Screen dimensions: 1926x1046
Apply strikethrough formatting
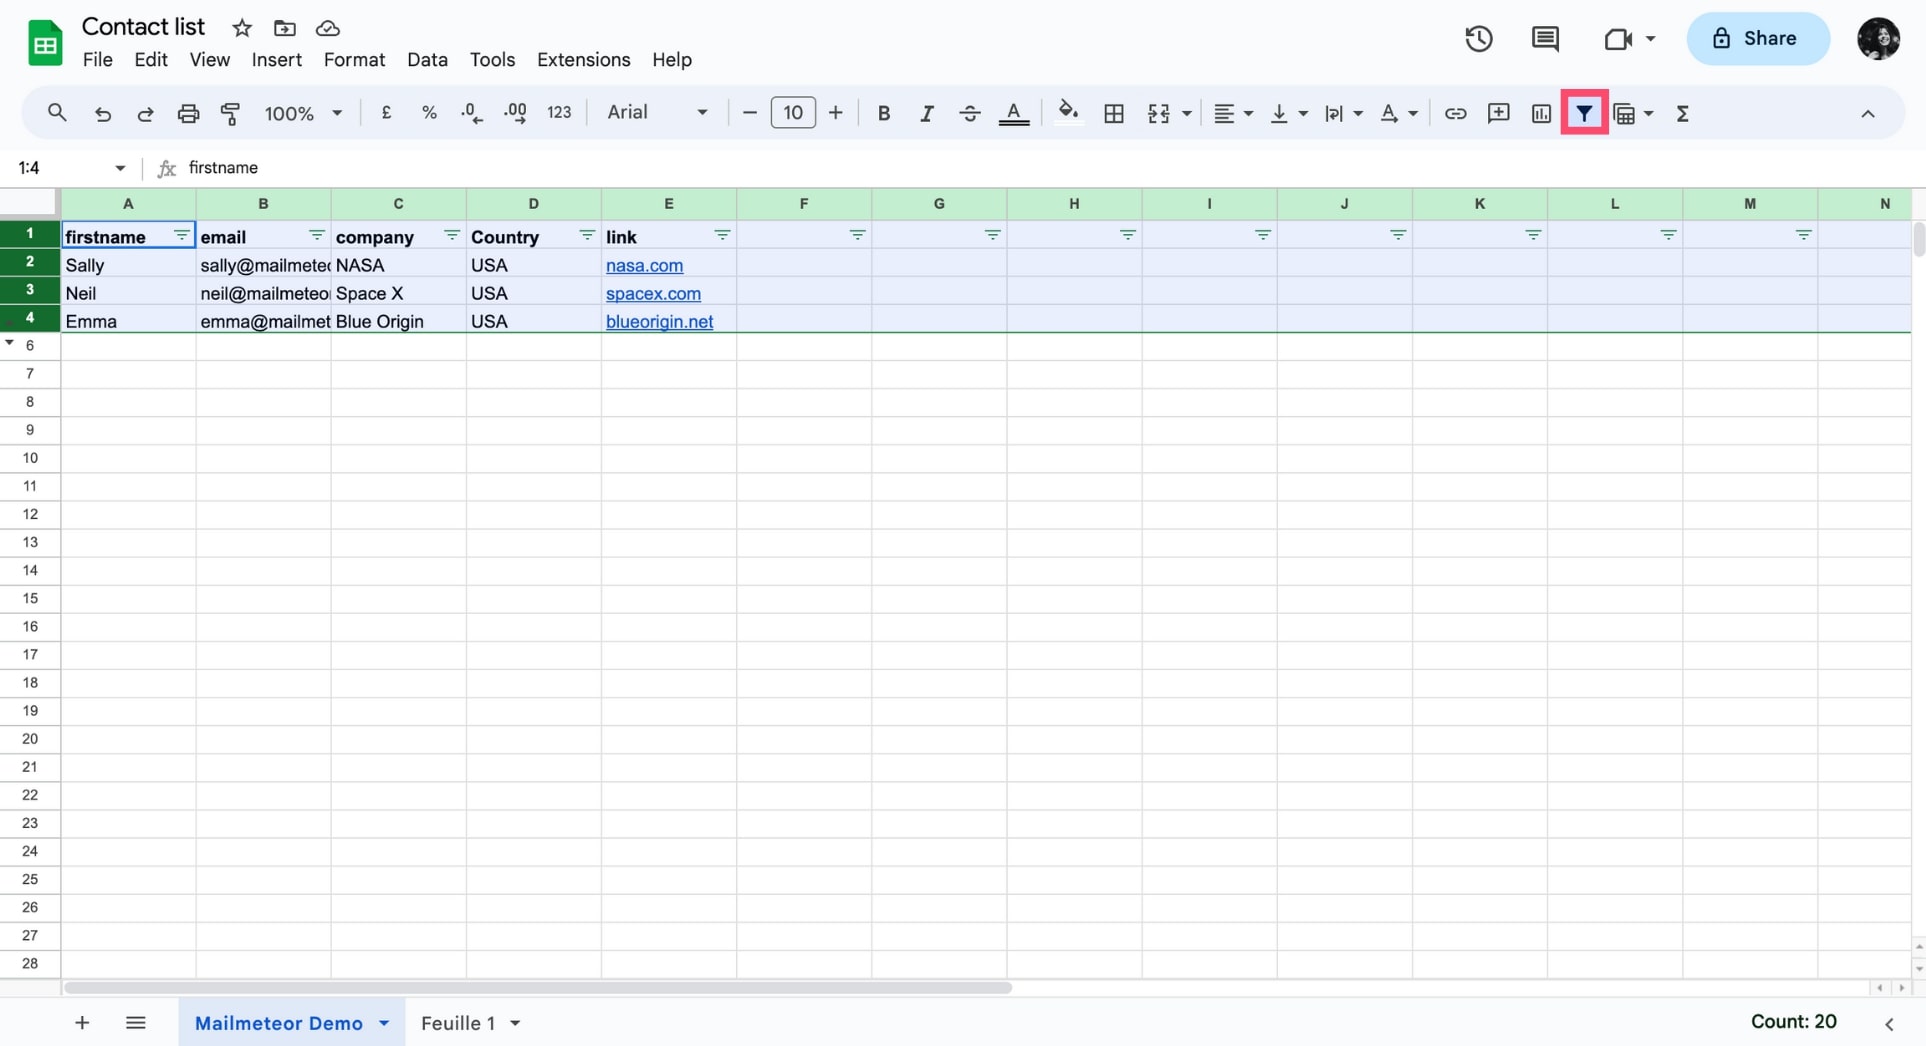click(x=969, y=113)
